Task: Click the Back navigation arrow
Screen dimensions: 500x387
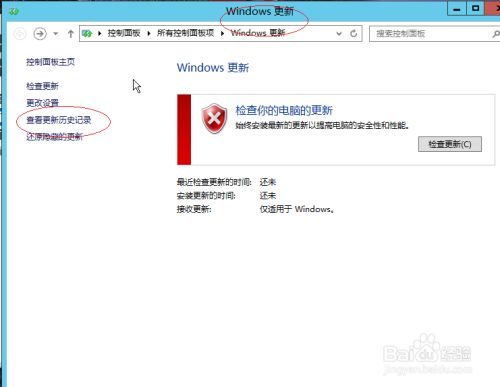Action: click(20, 34)
